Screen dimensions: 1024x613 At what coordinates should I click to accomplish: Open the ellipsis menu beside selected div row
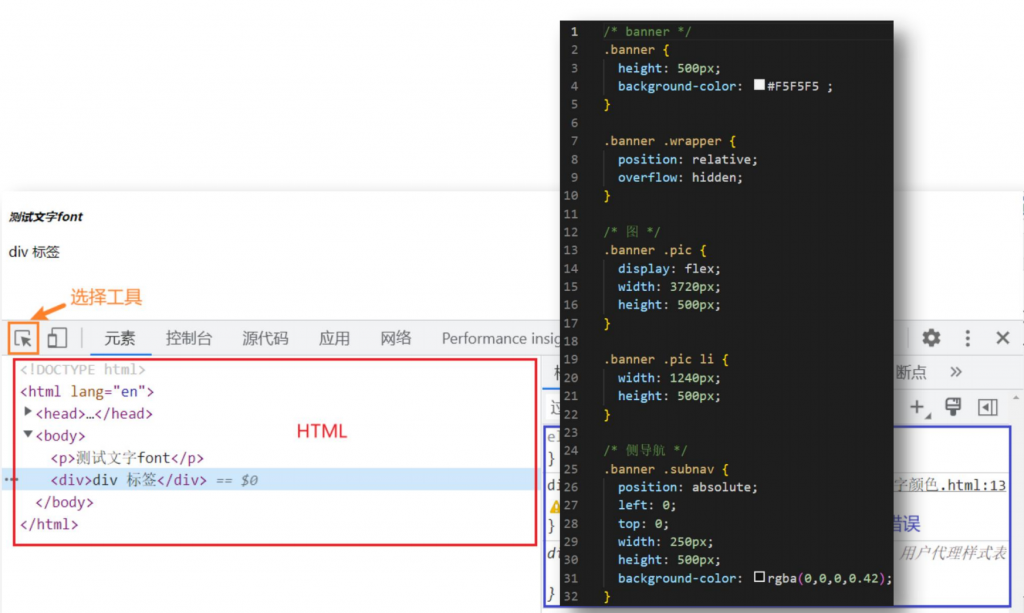pyautogui.click(x=11, y=480)
